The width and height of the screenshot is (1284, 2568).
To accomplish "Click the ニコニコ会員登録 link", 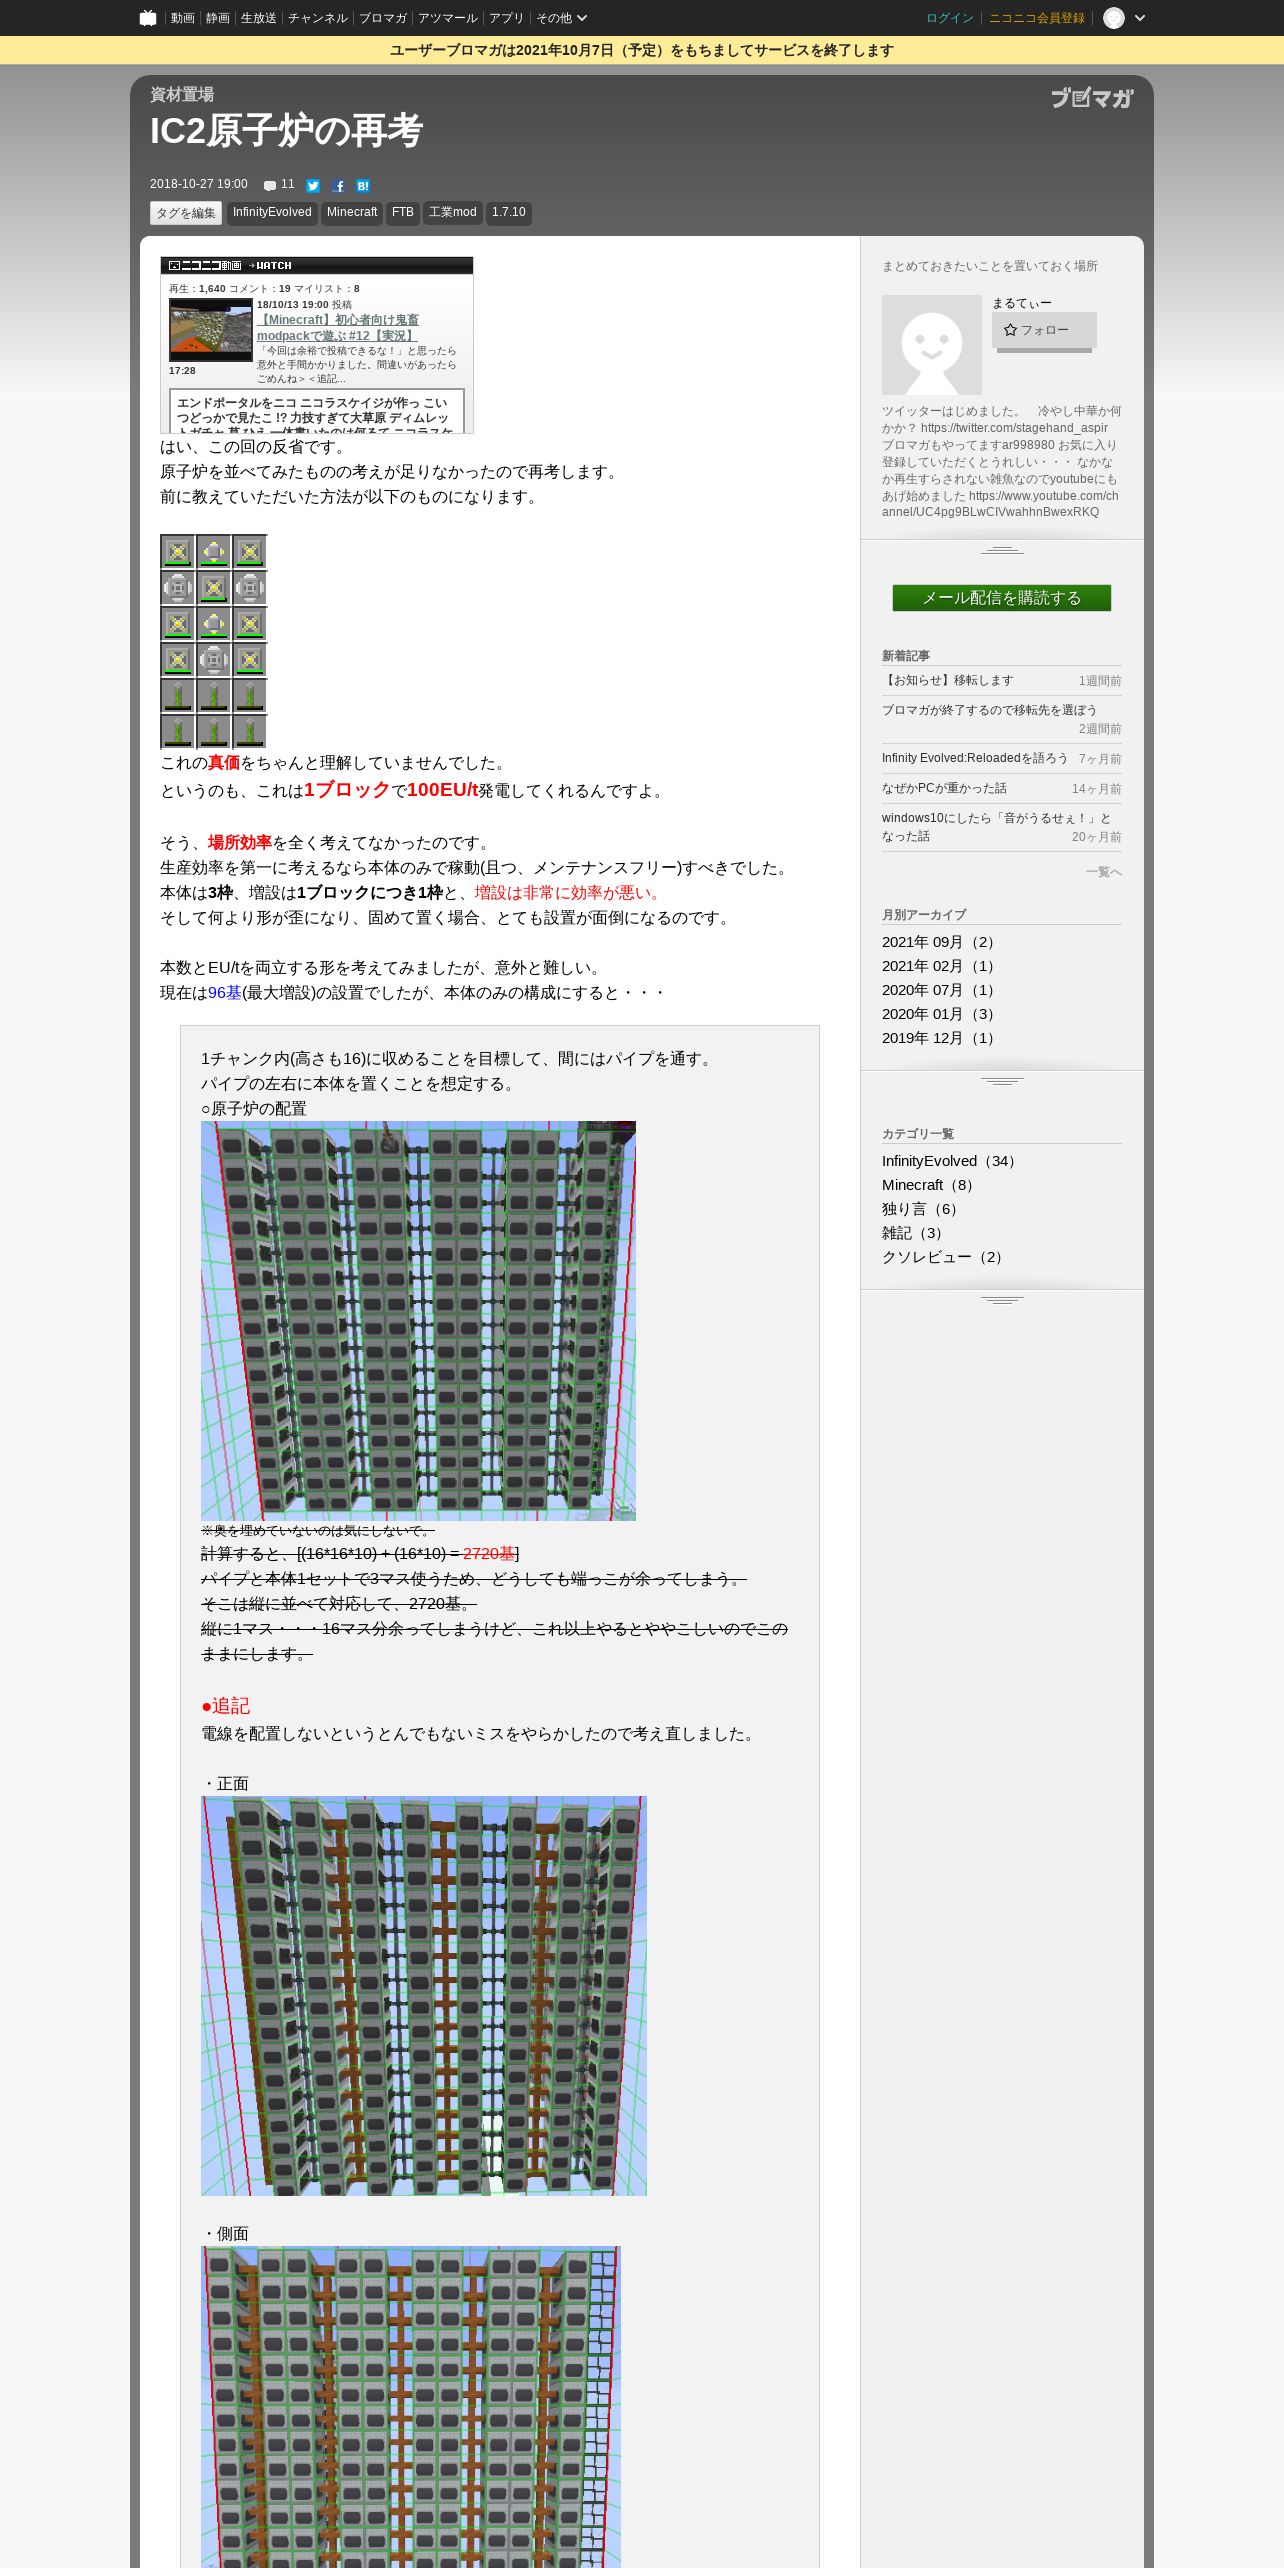I will pos(1037,18).
